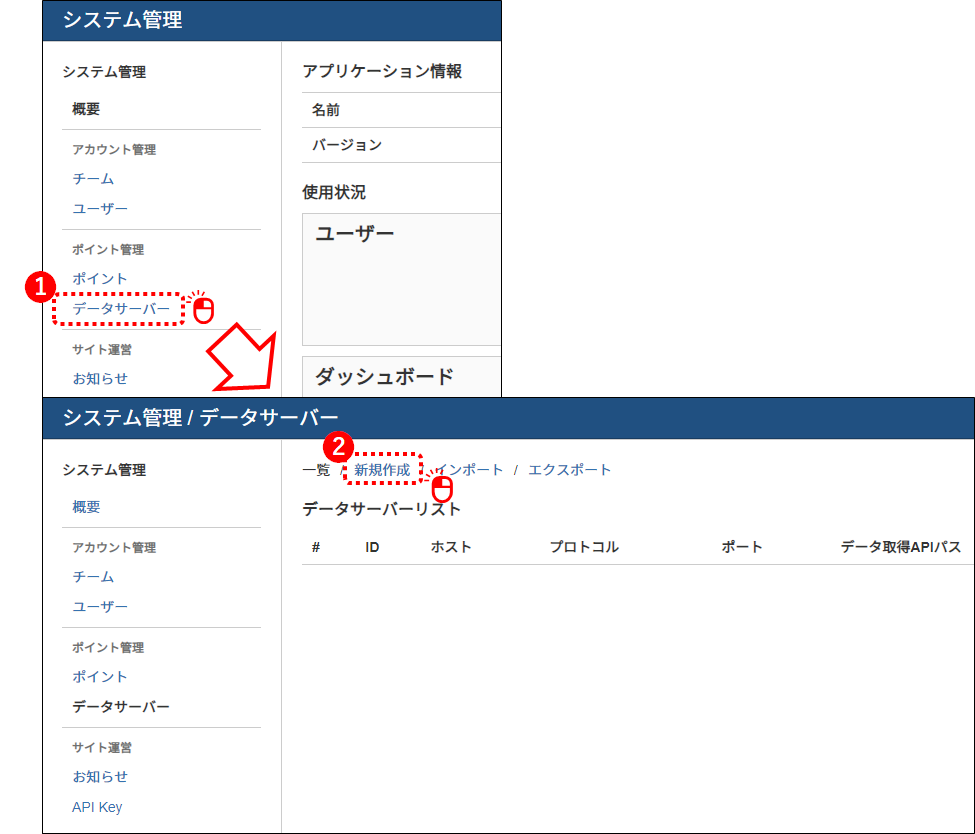Click the データ取得APIパス column header
Image resolution: width=975 pixels, height=834 pixels.
[900, 547]
